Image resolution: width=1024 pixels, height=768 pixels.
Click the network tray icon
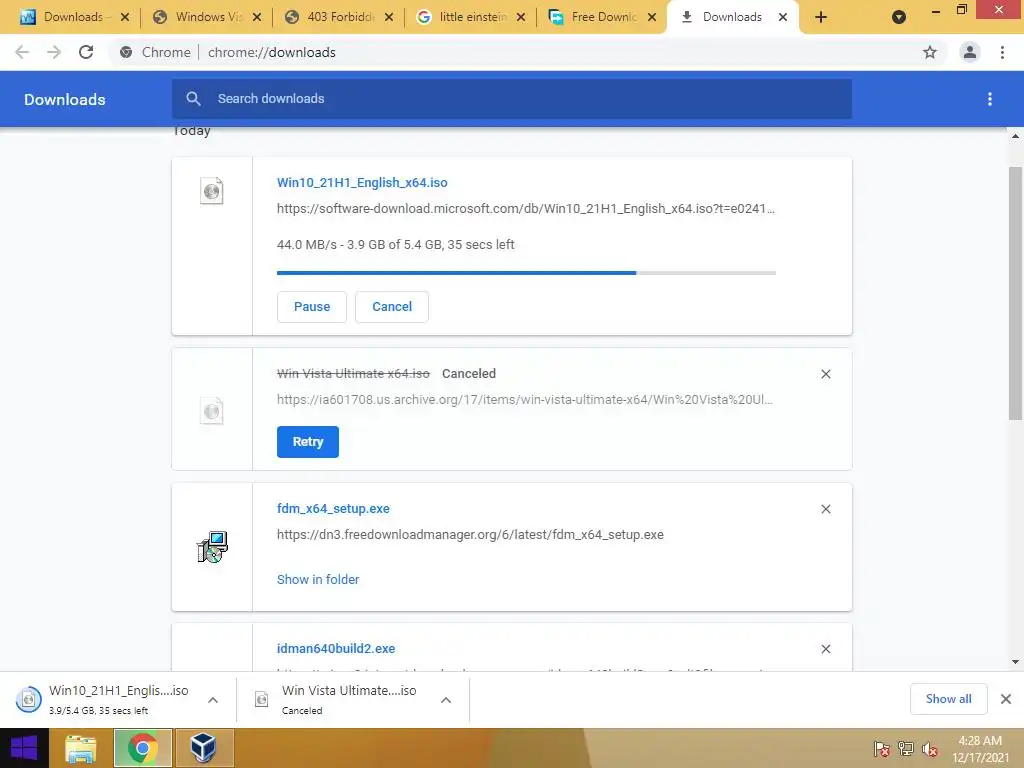point(906,748)
